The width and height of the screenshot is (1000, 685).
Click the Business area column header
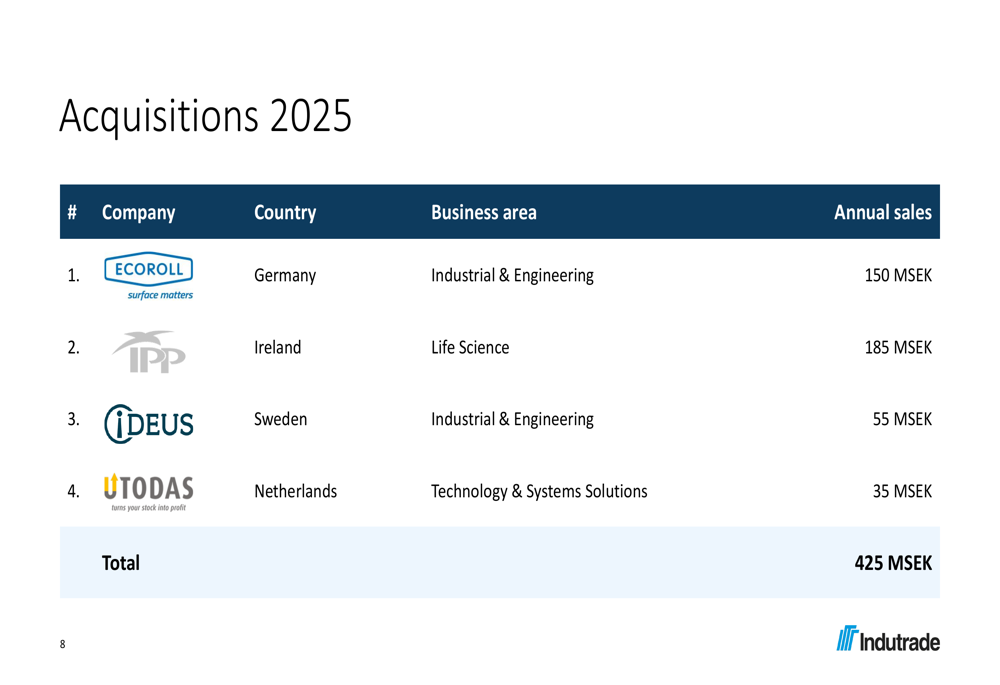[483, 212]
